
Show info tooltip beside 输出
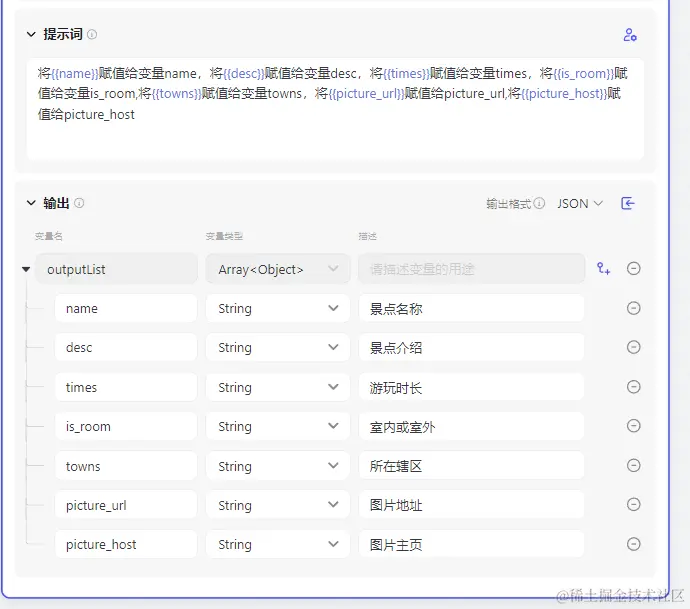(79, 203)
